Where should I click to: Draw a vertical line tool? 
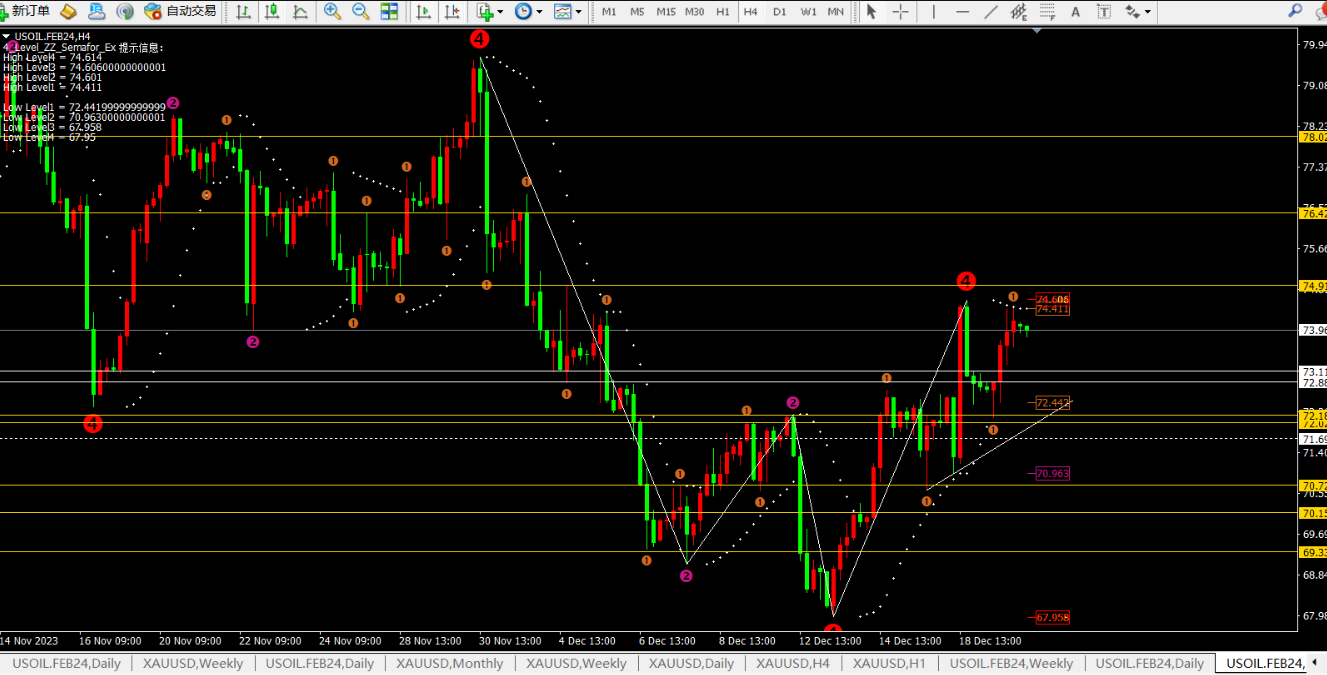933,12
